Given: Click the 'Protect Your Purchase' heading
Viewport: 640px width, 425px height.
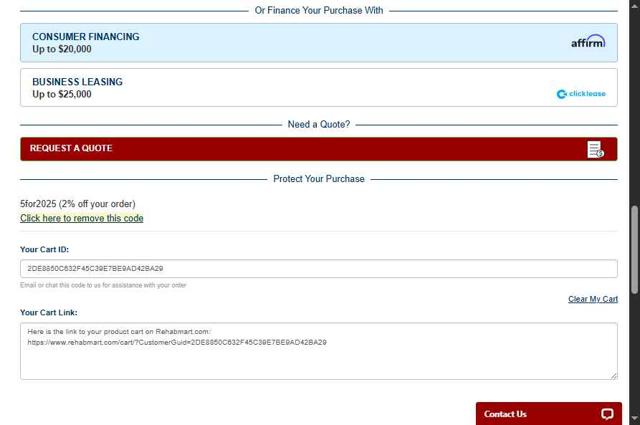Looking at the screenshot, I should point(319,179).
